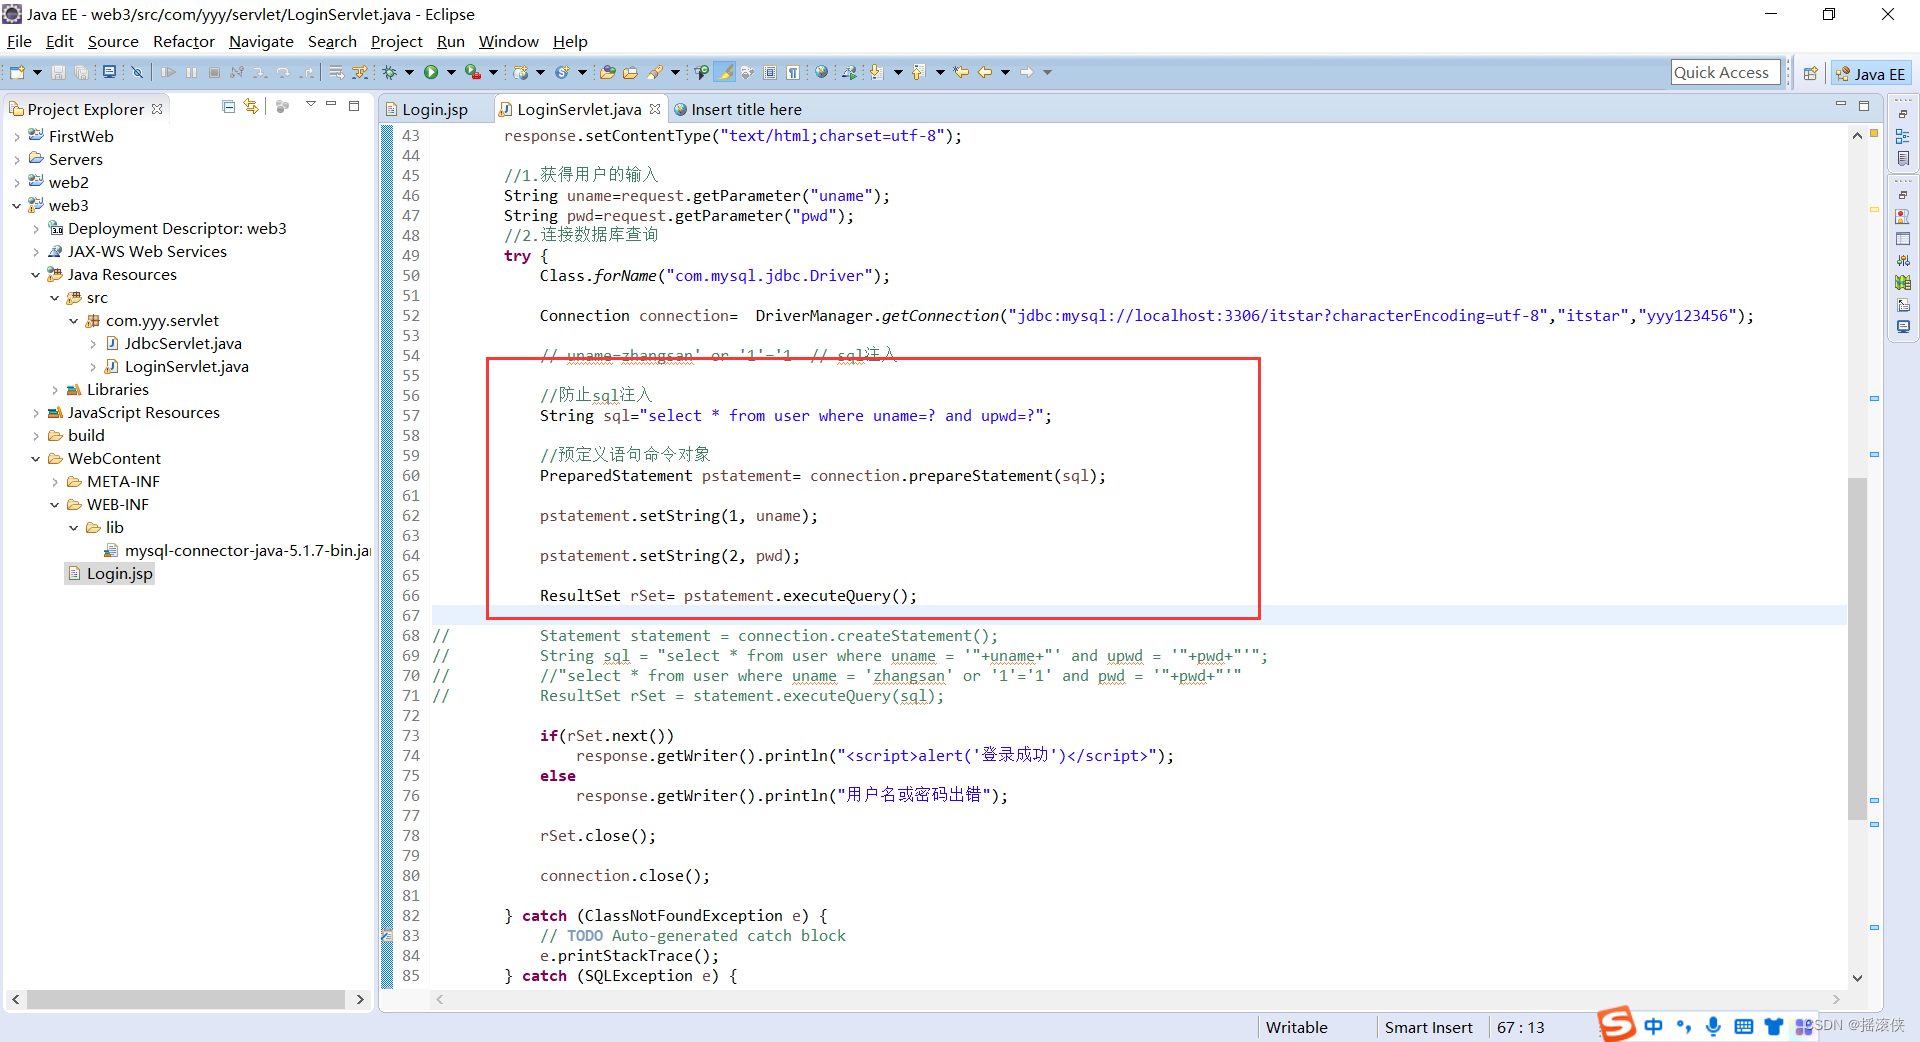Click Collapse All in Project Explorer
Image resolution: width=1920 pixels, height=1042 pixels.
coord(228,106)
